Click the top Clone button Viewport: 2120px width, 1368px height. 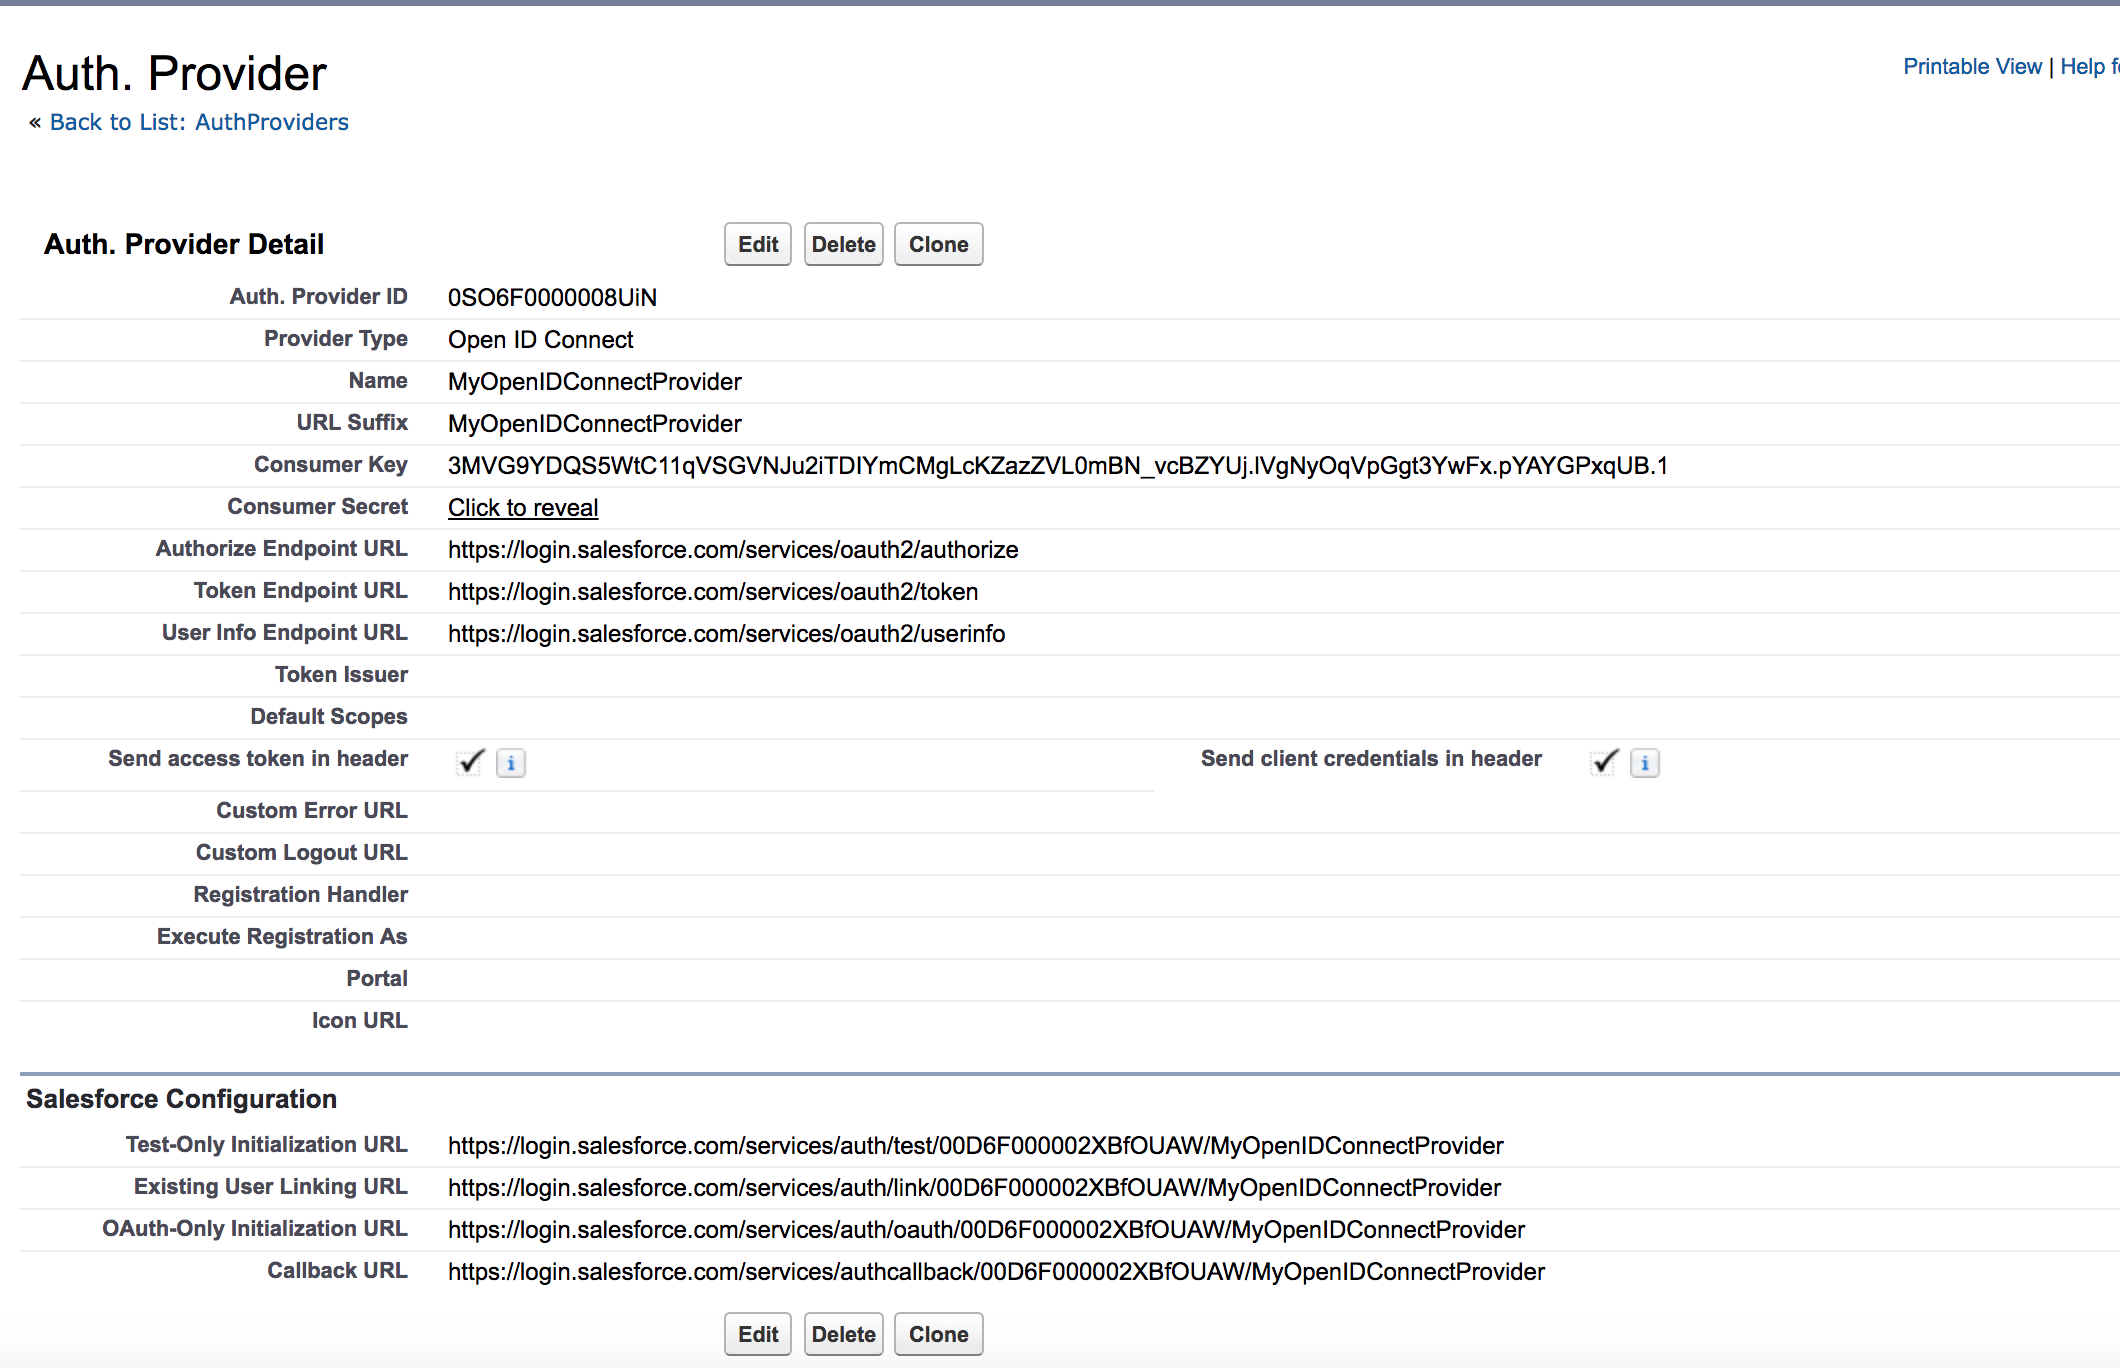938,244
